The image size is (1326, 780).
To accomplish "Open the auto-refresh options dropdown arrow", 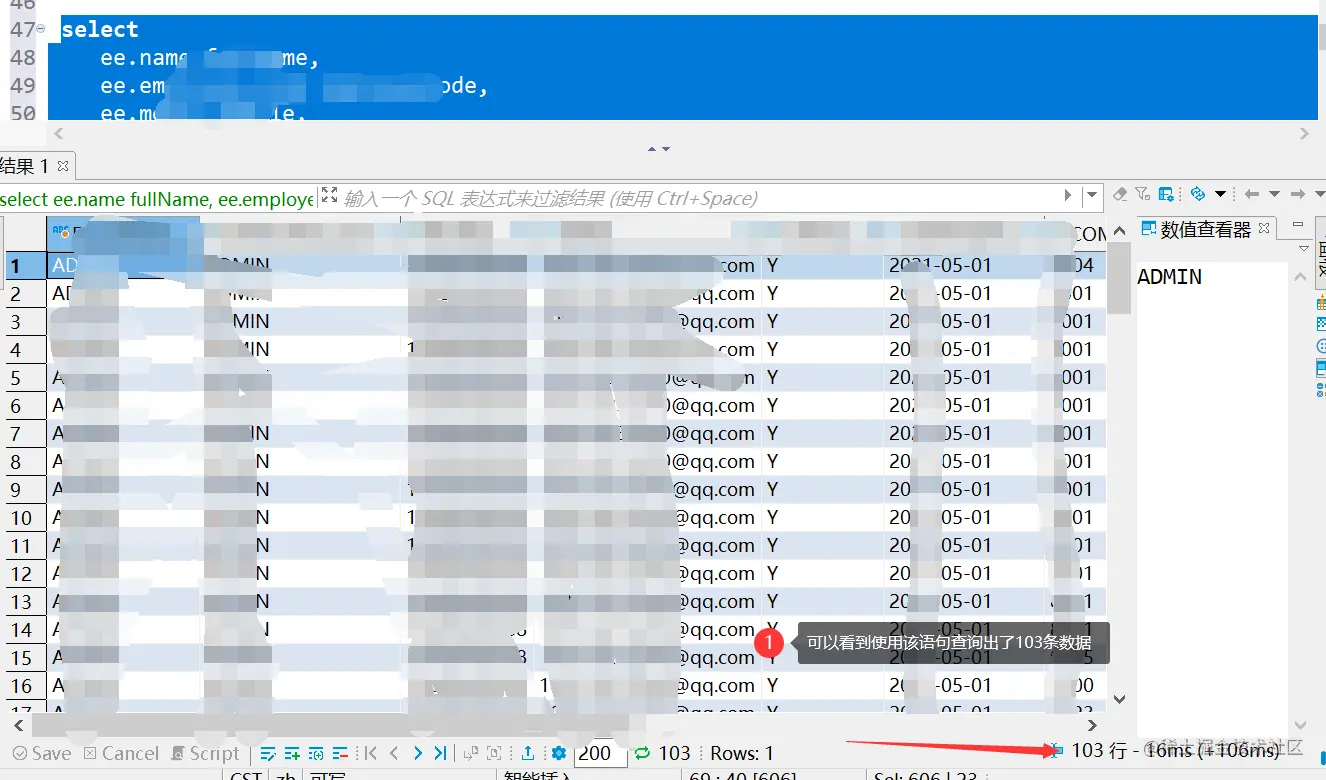I will (x=1220, y=194).
